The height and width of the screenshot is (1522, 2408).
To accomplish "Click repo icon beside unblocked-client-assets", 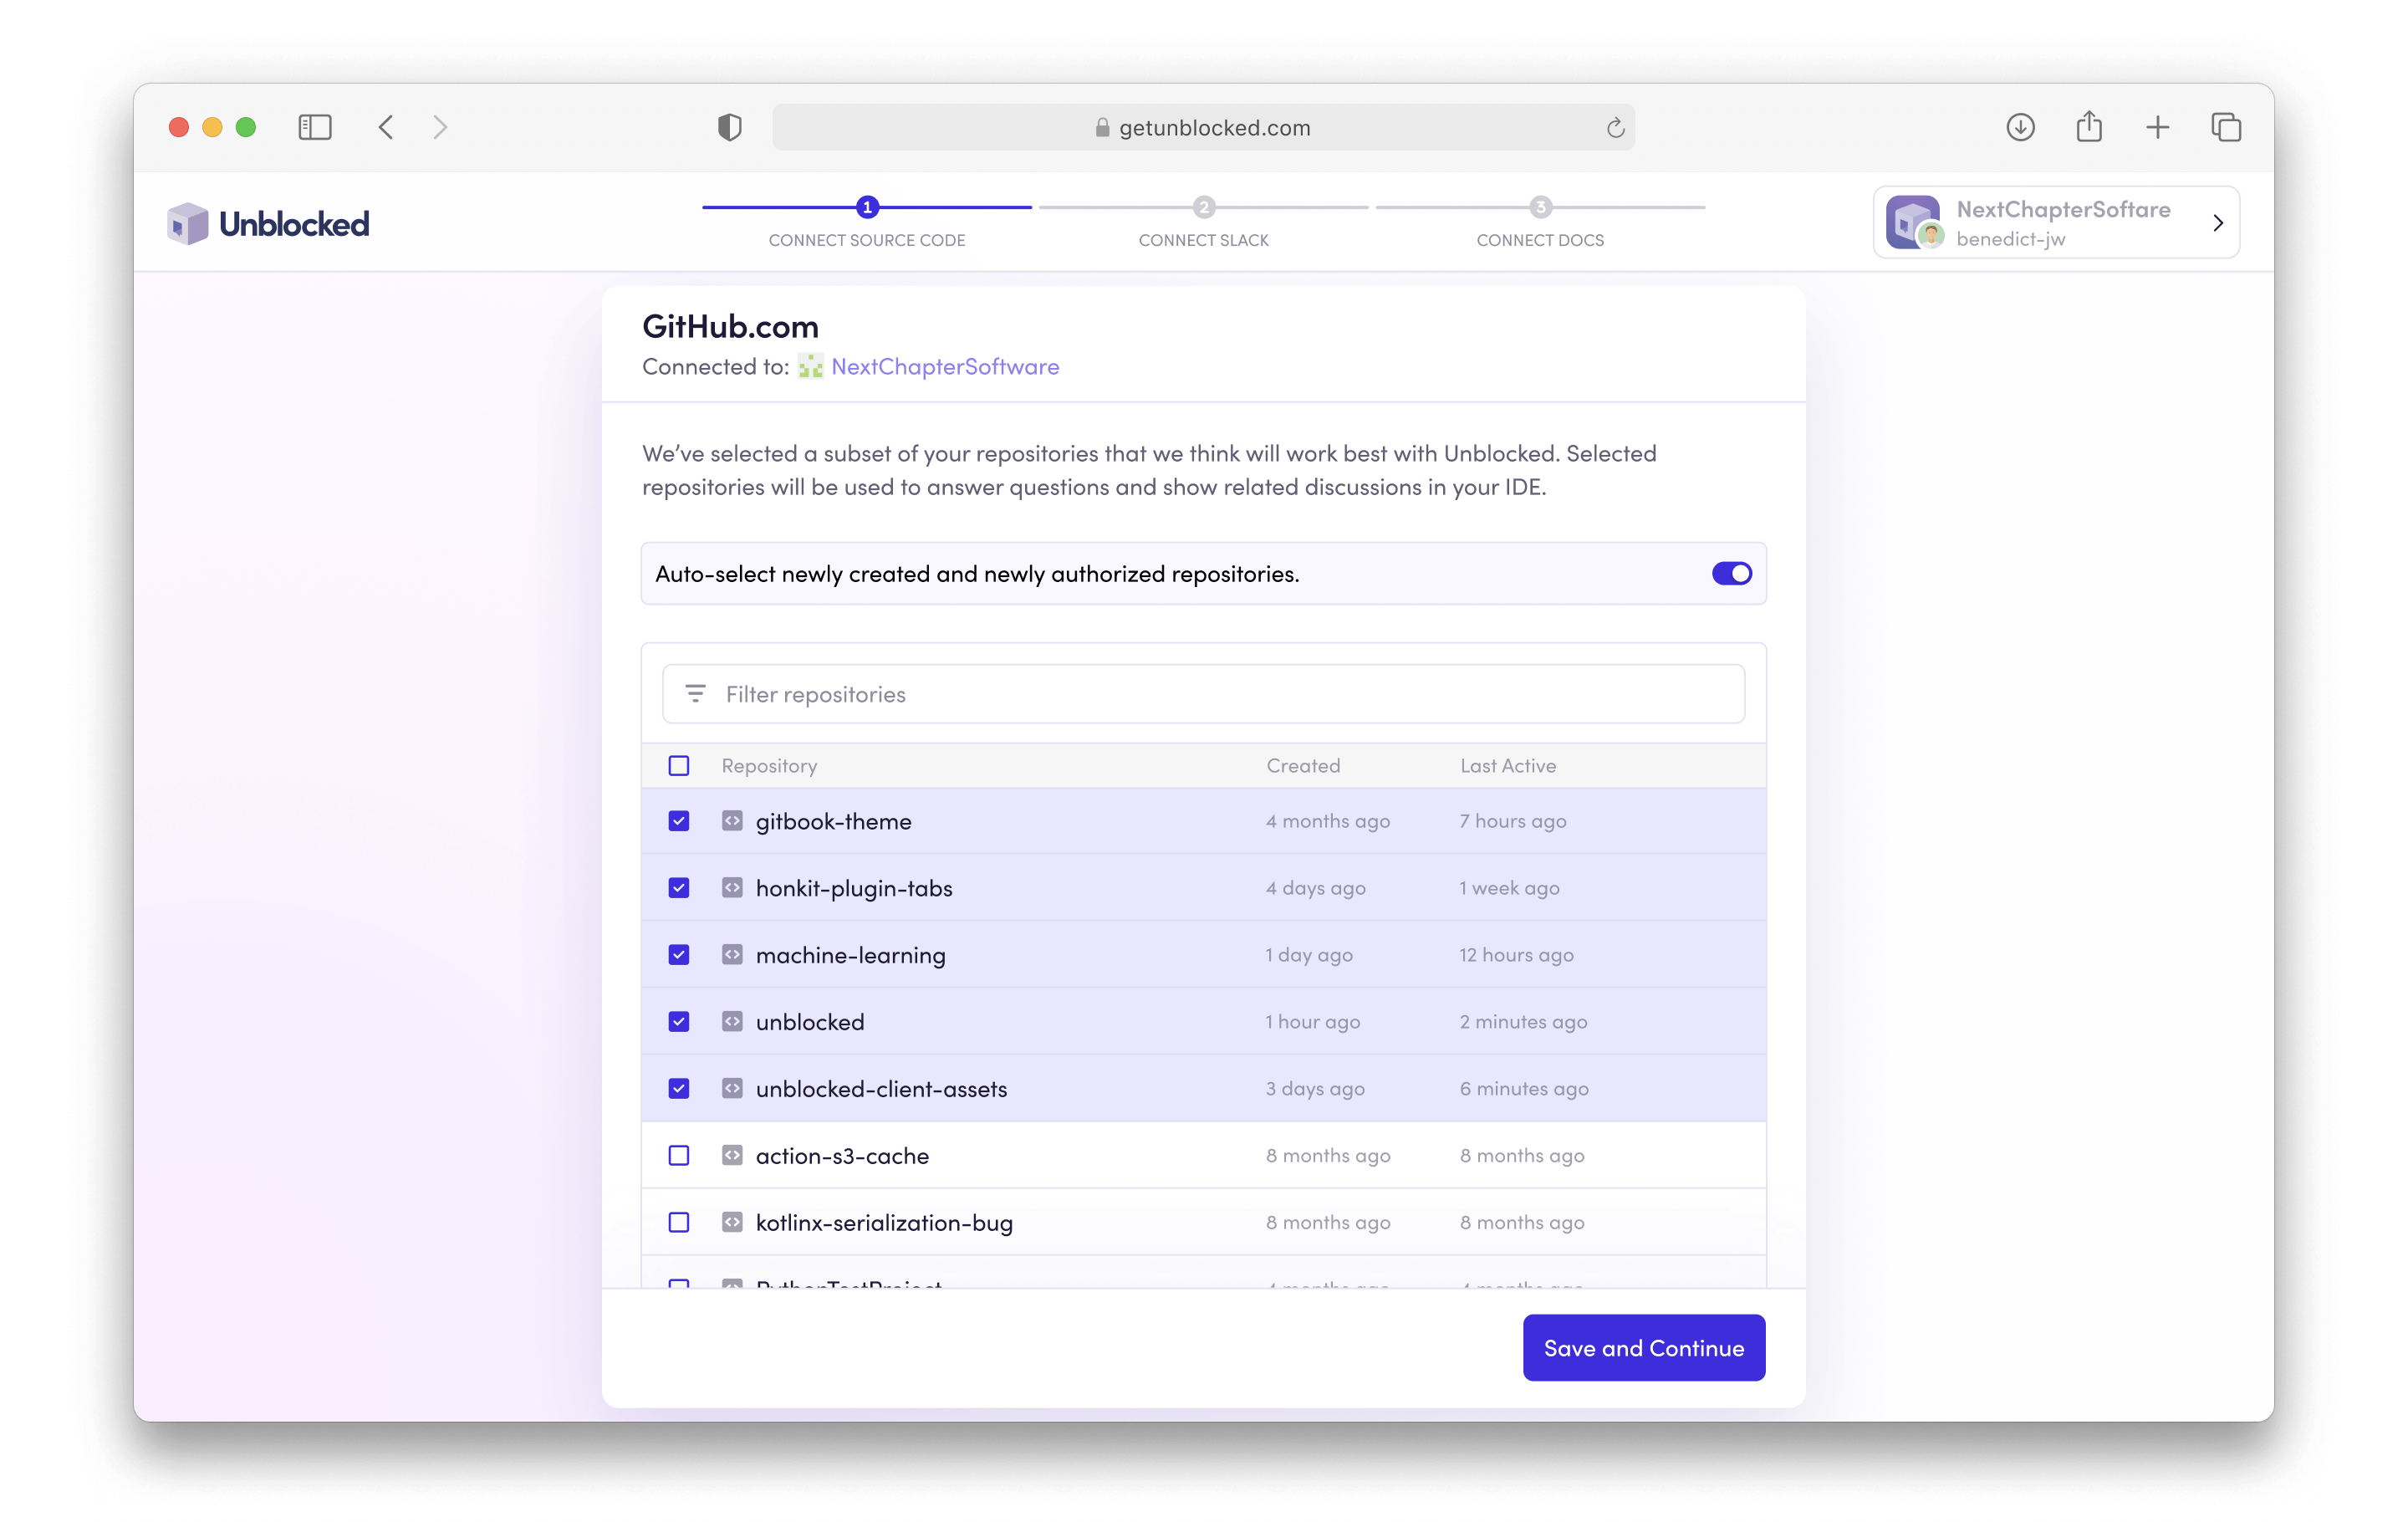I will coord(732,1089).
